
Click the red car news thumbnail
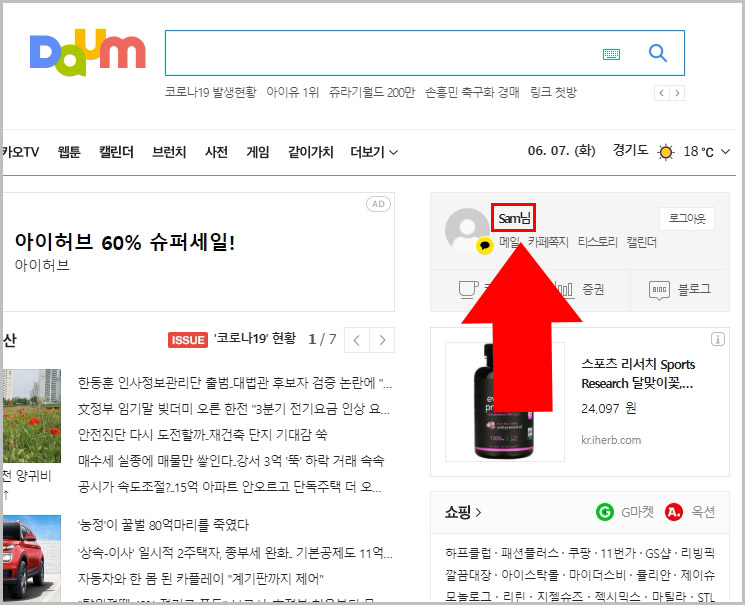click(31, 558)
